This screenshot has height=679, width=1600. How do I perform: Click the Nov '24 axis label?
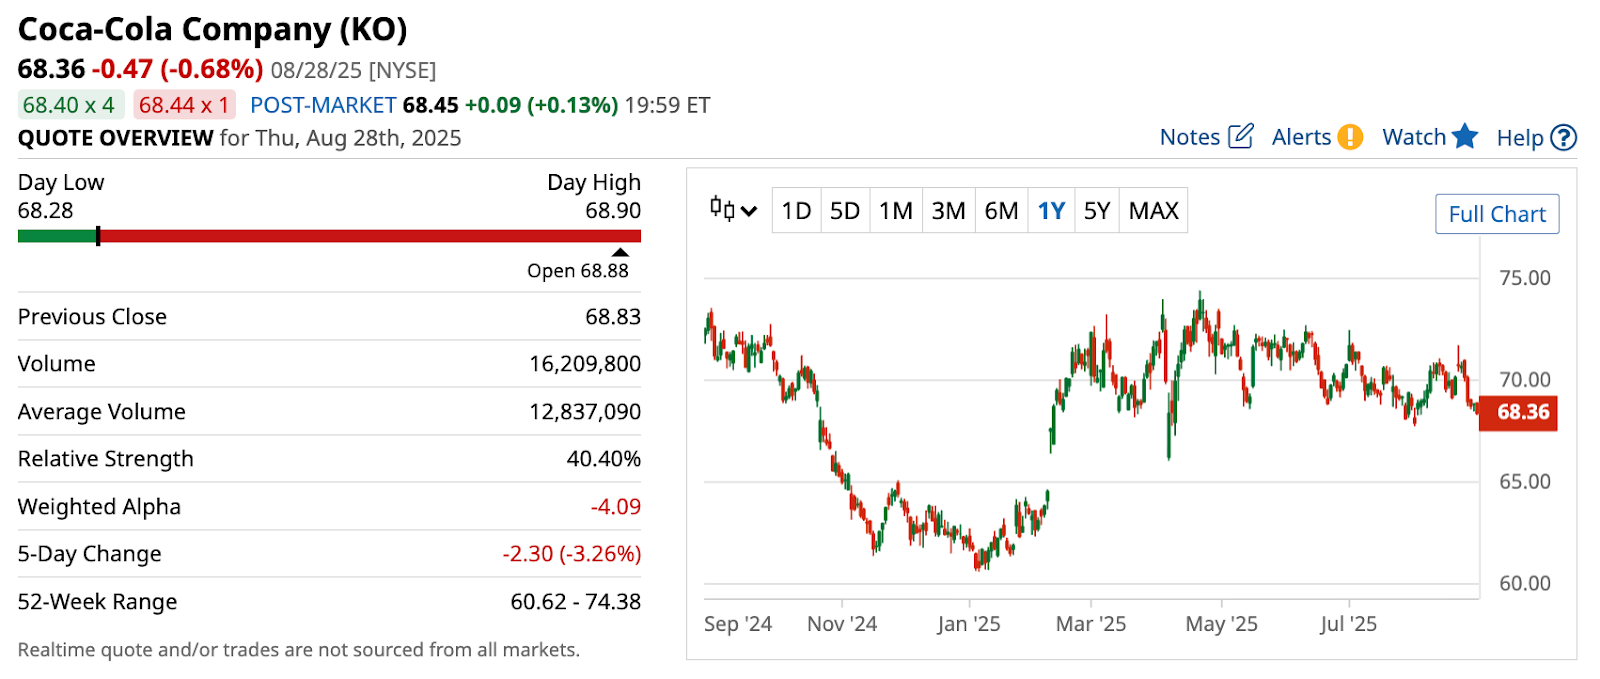[842, 624]
